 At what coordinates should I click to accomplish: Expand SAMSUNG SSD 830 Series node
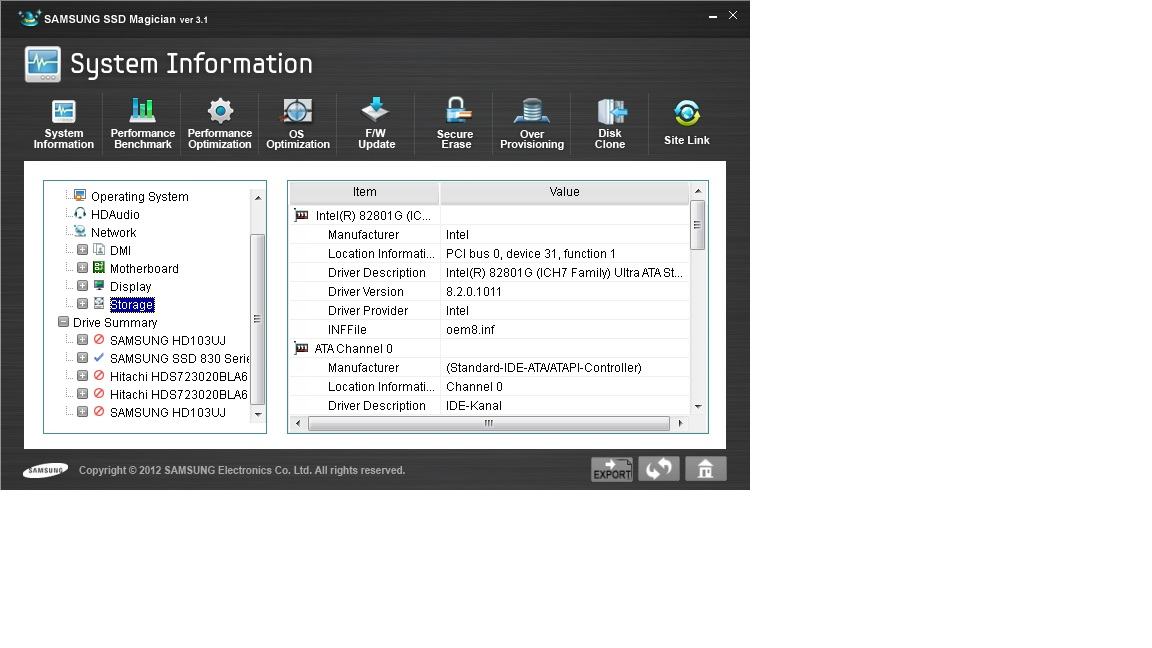point(82,358)
